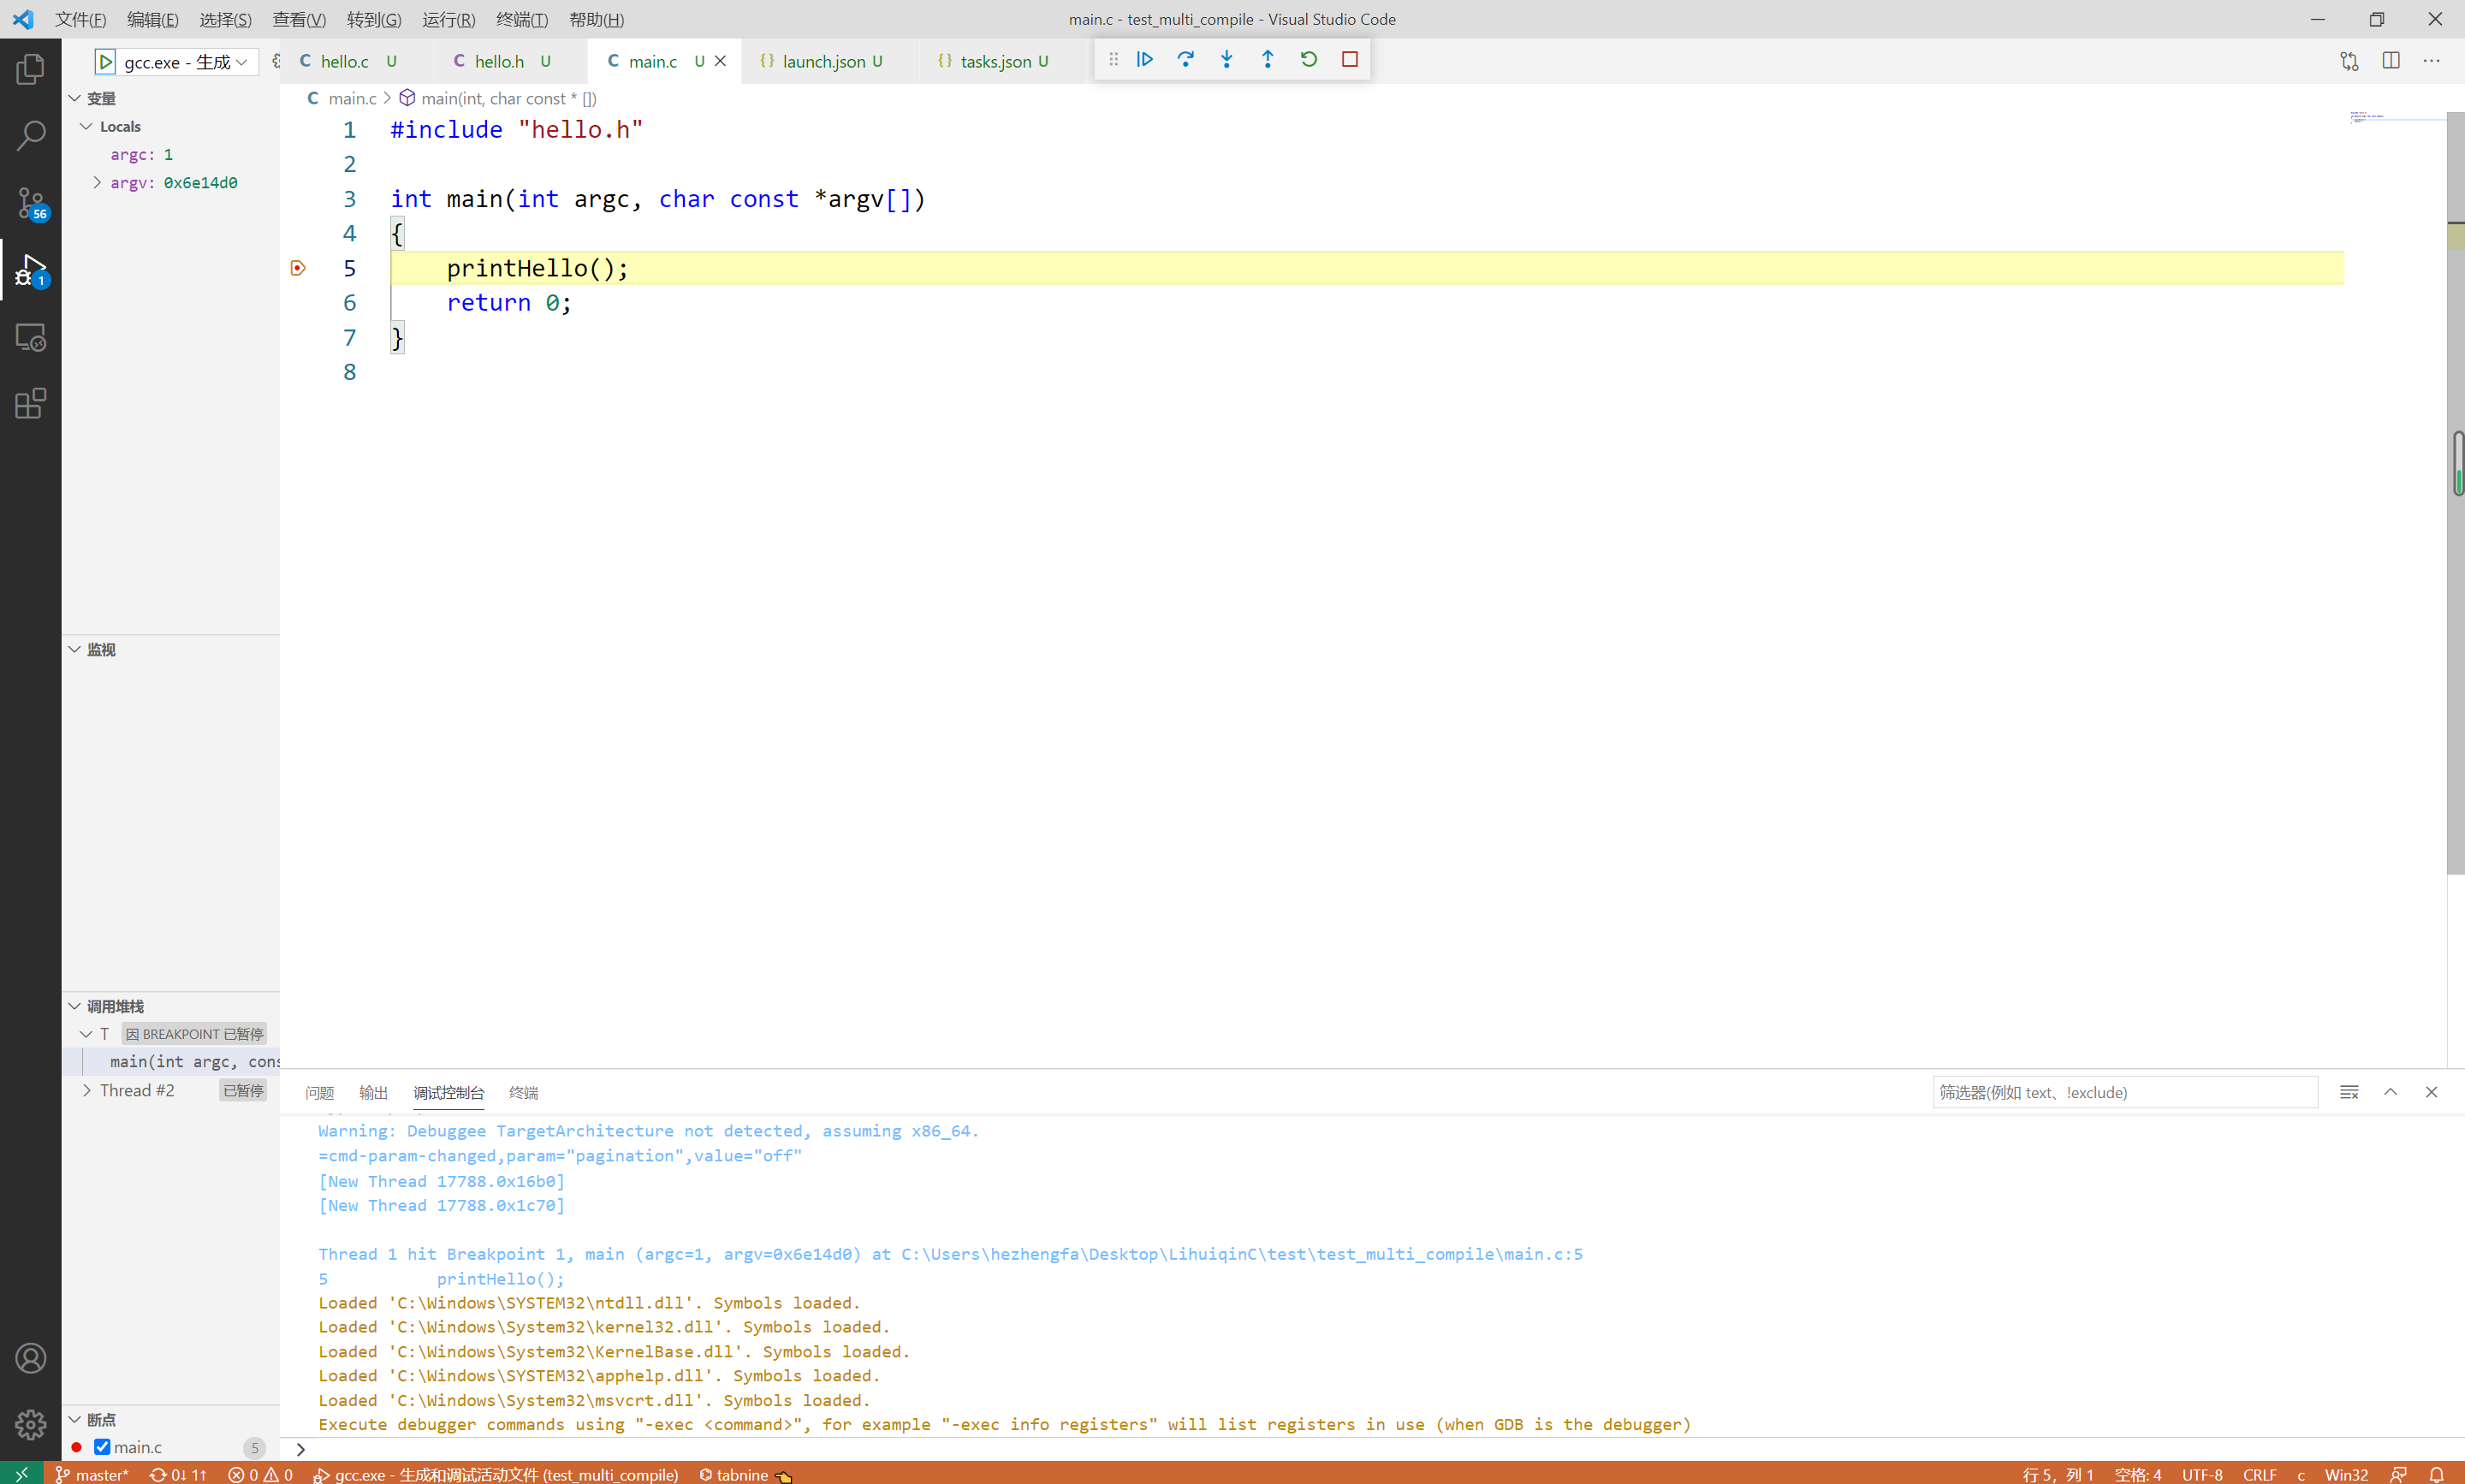Open the gcc.exe debug configuration dropdown
Image resolution: width=2465 pixels, height=1484 pixels.
coord(242,61)
